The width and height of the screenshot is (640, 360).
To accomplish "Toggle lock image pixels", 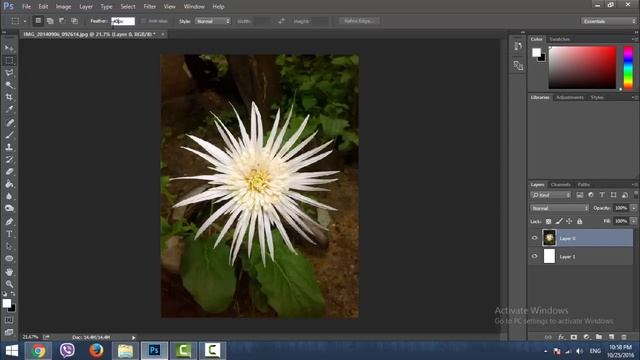I will tap(559, 221).
